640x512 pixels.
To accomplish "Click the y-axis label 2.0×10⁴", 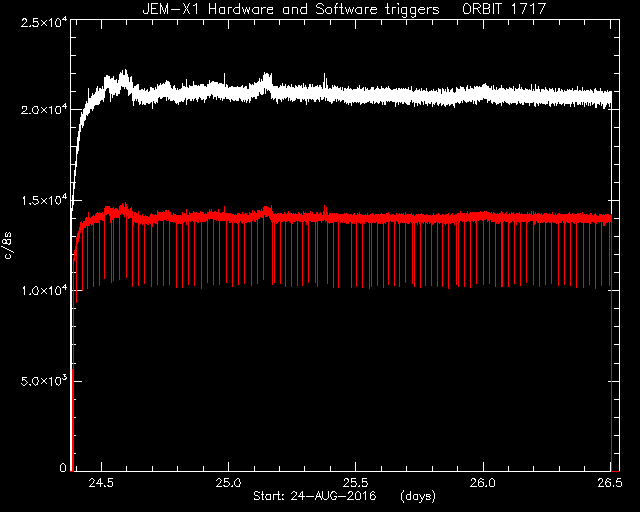I will click(44, 109).
